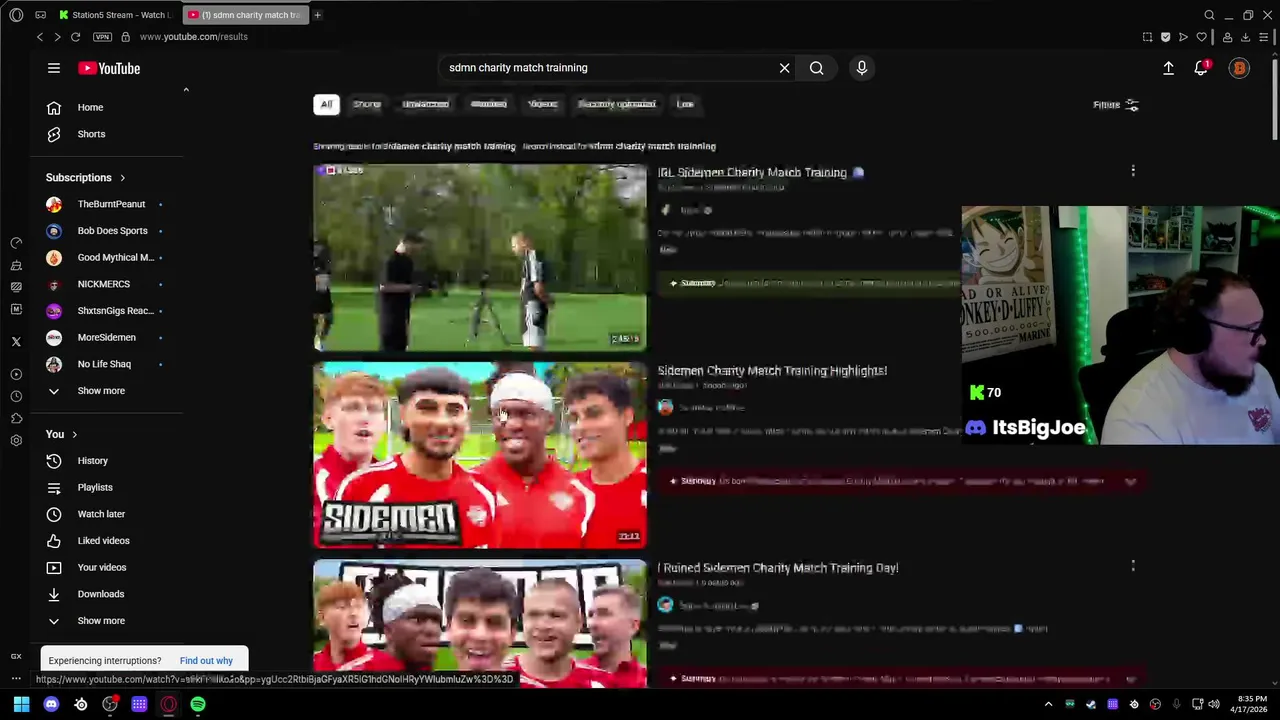The image size is (1280, 720).
Task: Open the browser snapshot tool icon
Action: click(x=1147, y=37)
